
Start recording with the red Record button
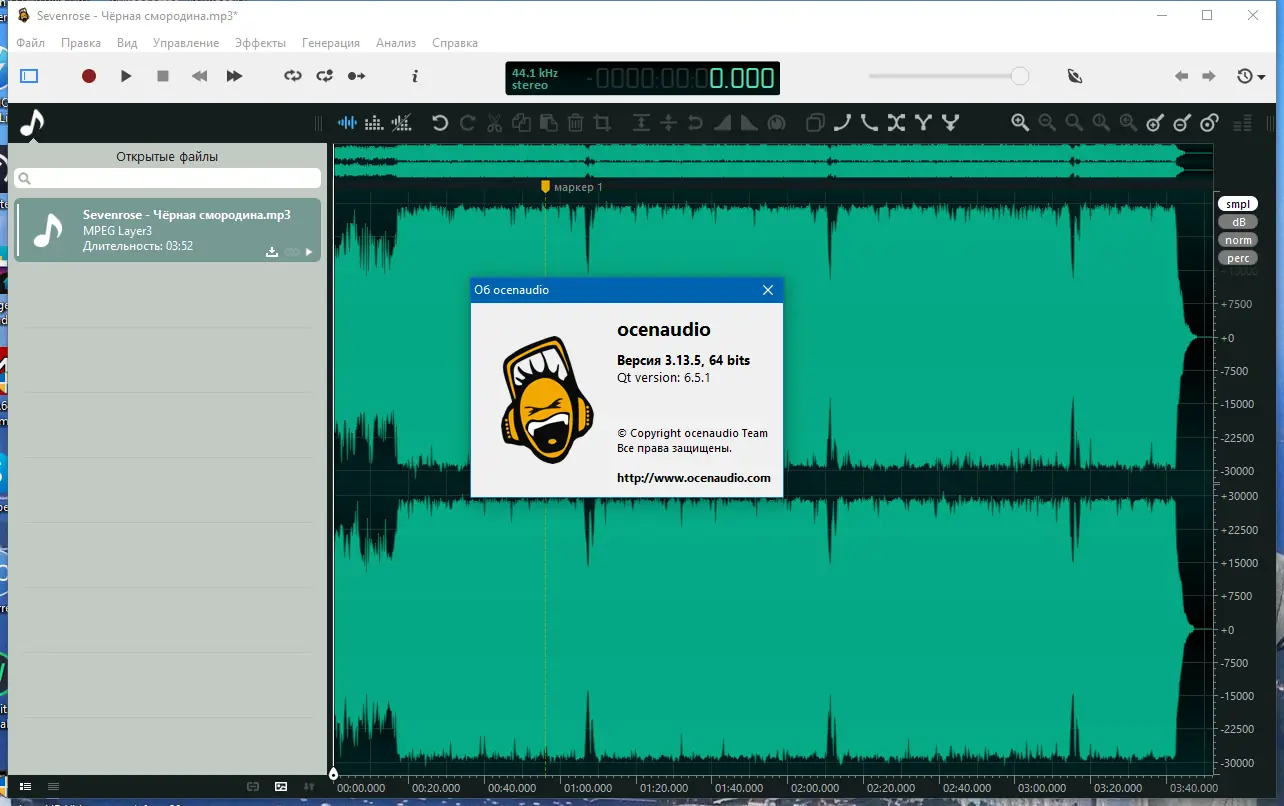89,76
